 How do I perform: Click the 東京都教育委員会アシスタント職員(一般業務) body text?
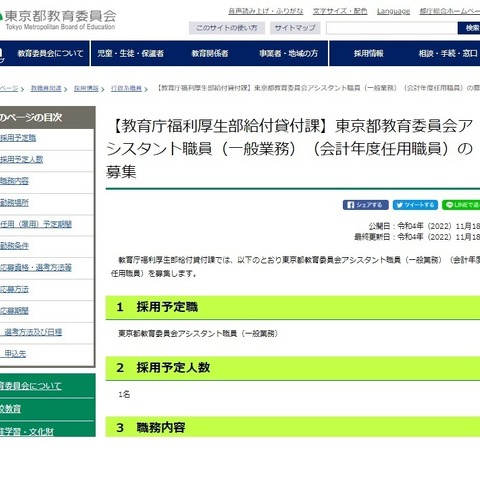tap(198, 333)
